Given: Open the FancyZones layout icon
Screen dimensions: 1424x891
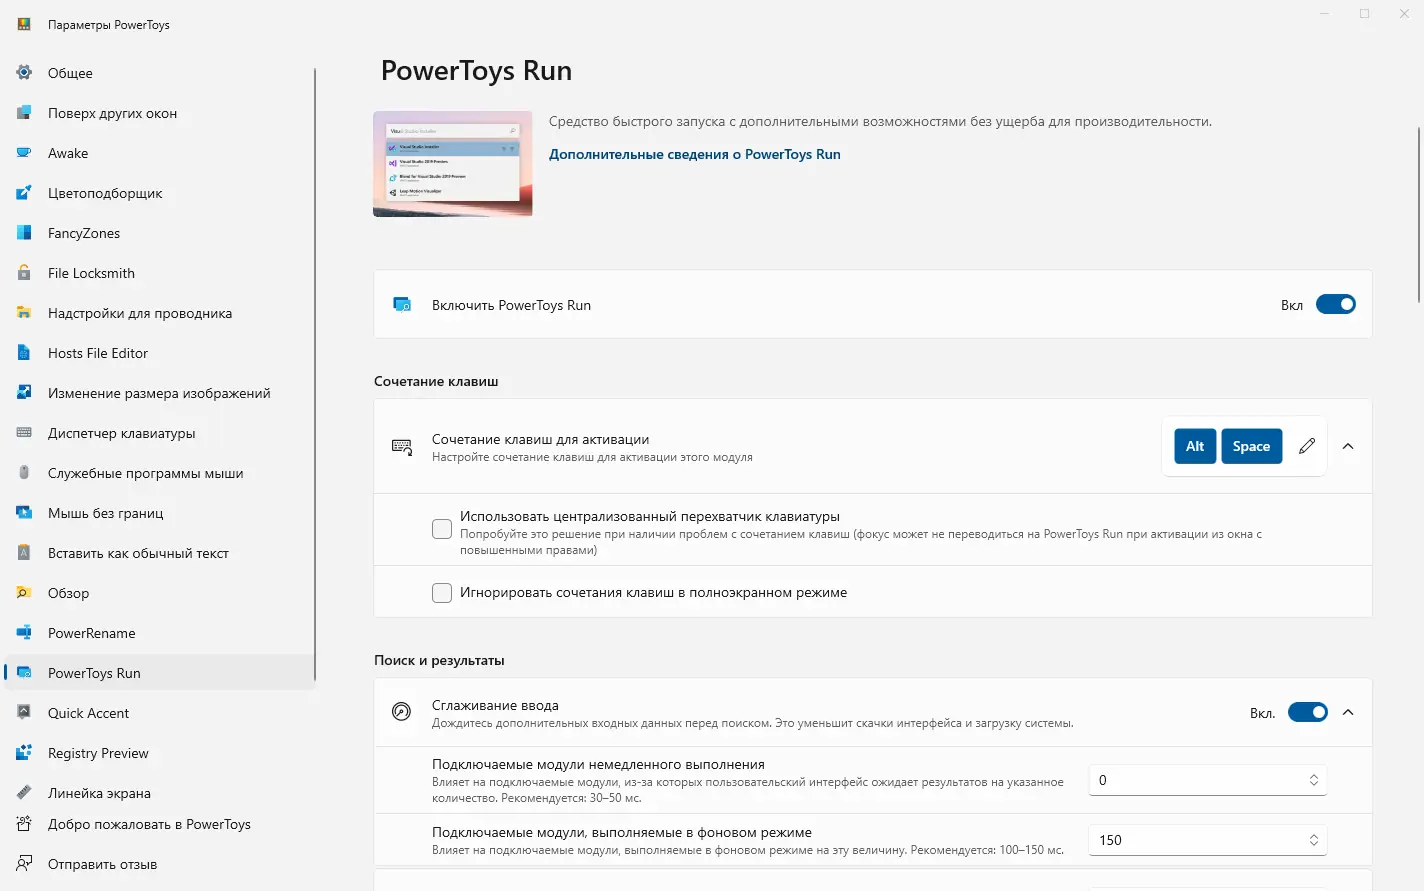Looking at the screenshot, I should pyautogui.click(x=24, y=233).
